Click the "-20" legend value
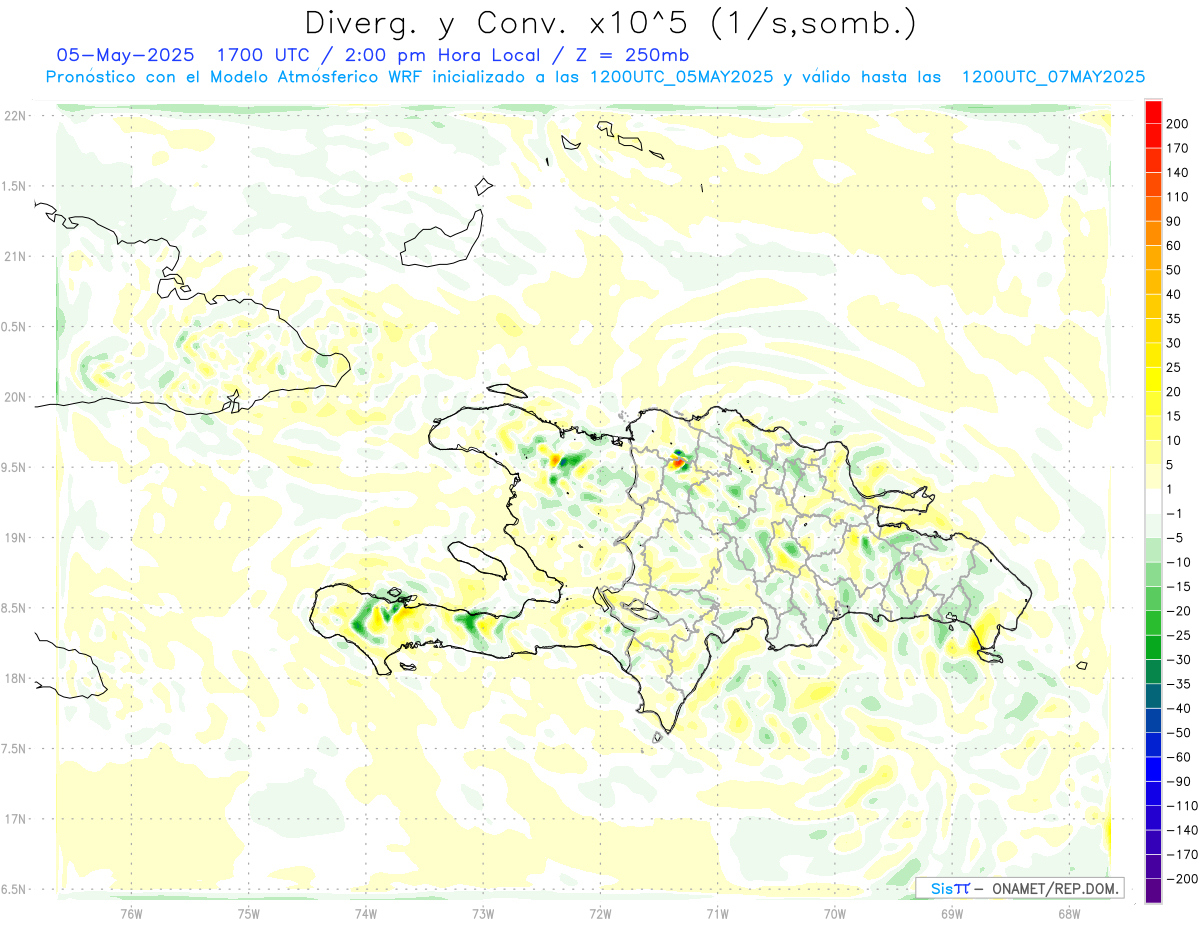Screen dimensions: 1200x927 click(x=1179, y=611)
